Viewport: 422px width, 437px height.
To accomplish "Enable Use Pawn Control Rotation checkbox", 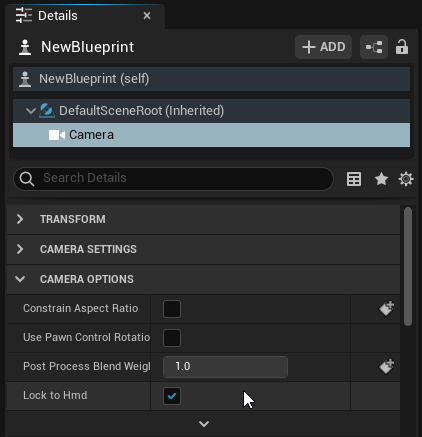I will 172,338.
